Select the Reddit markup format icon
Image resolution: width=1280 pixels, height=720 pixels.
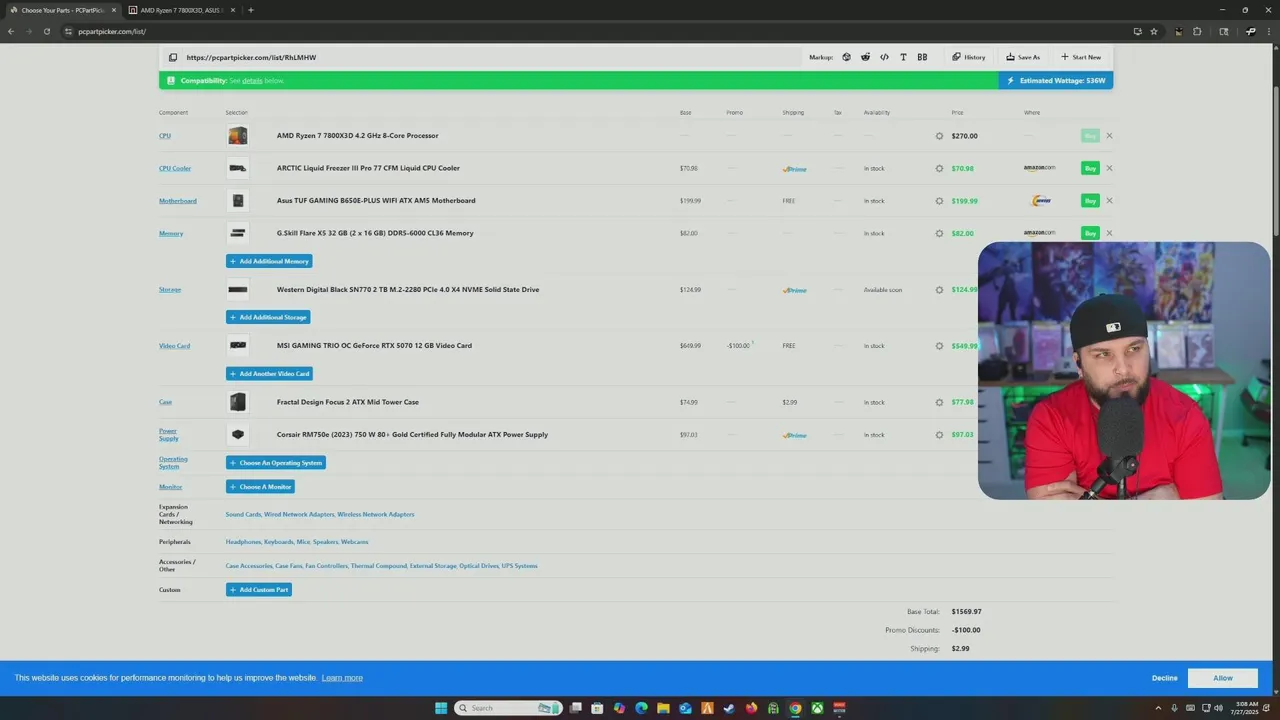click(865, 57)
